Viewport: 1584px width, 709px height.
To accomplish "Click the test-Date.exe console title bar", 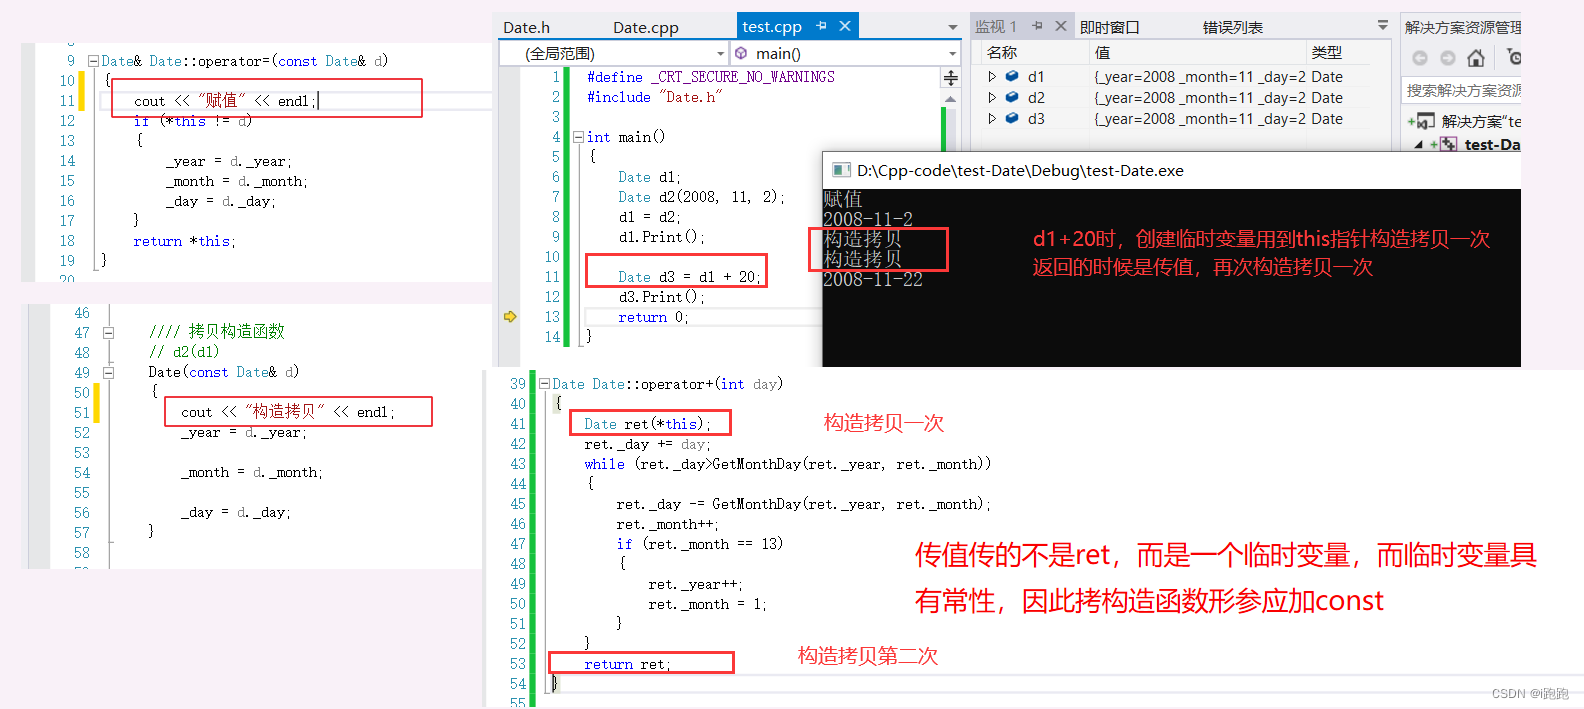I will [1171, 170].
